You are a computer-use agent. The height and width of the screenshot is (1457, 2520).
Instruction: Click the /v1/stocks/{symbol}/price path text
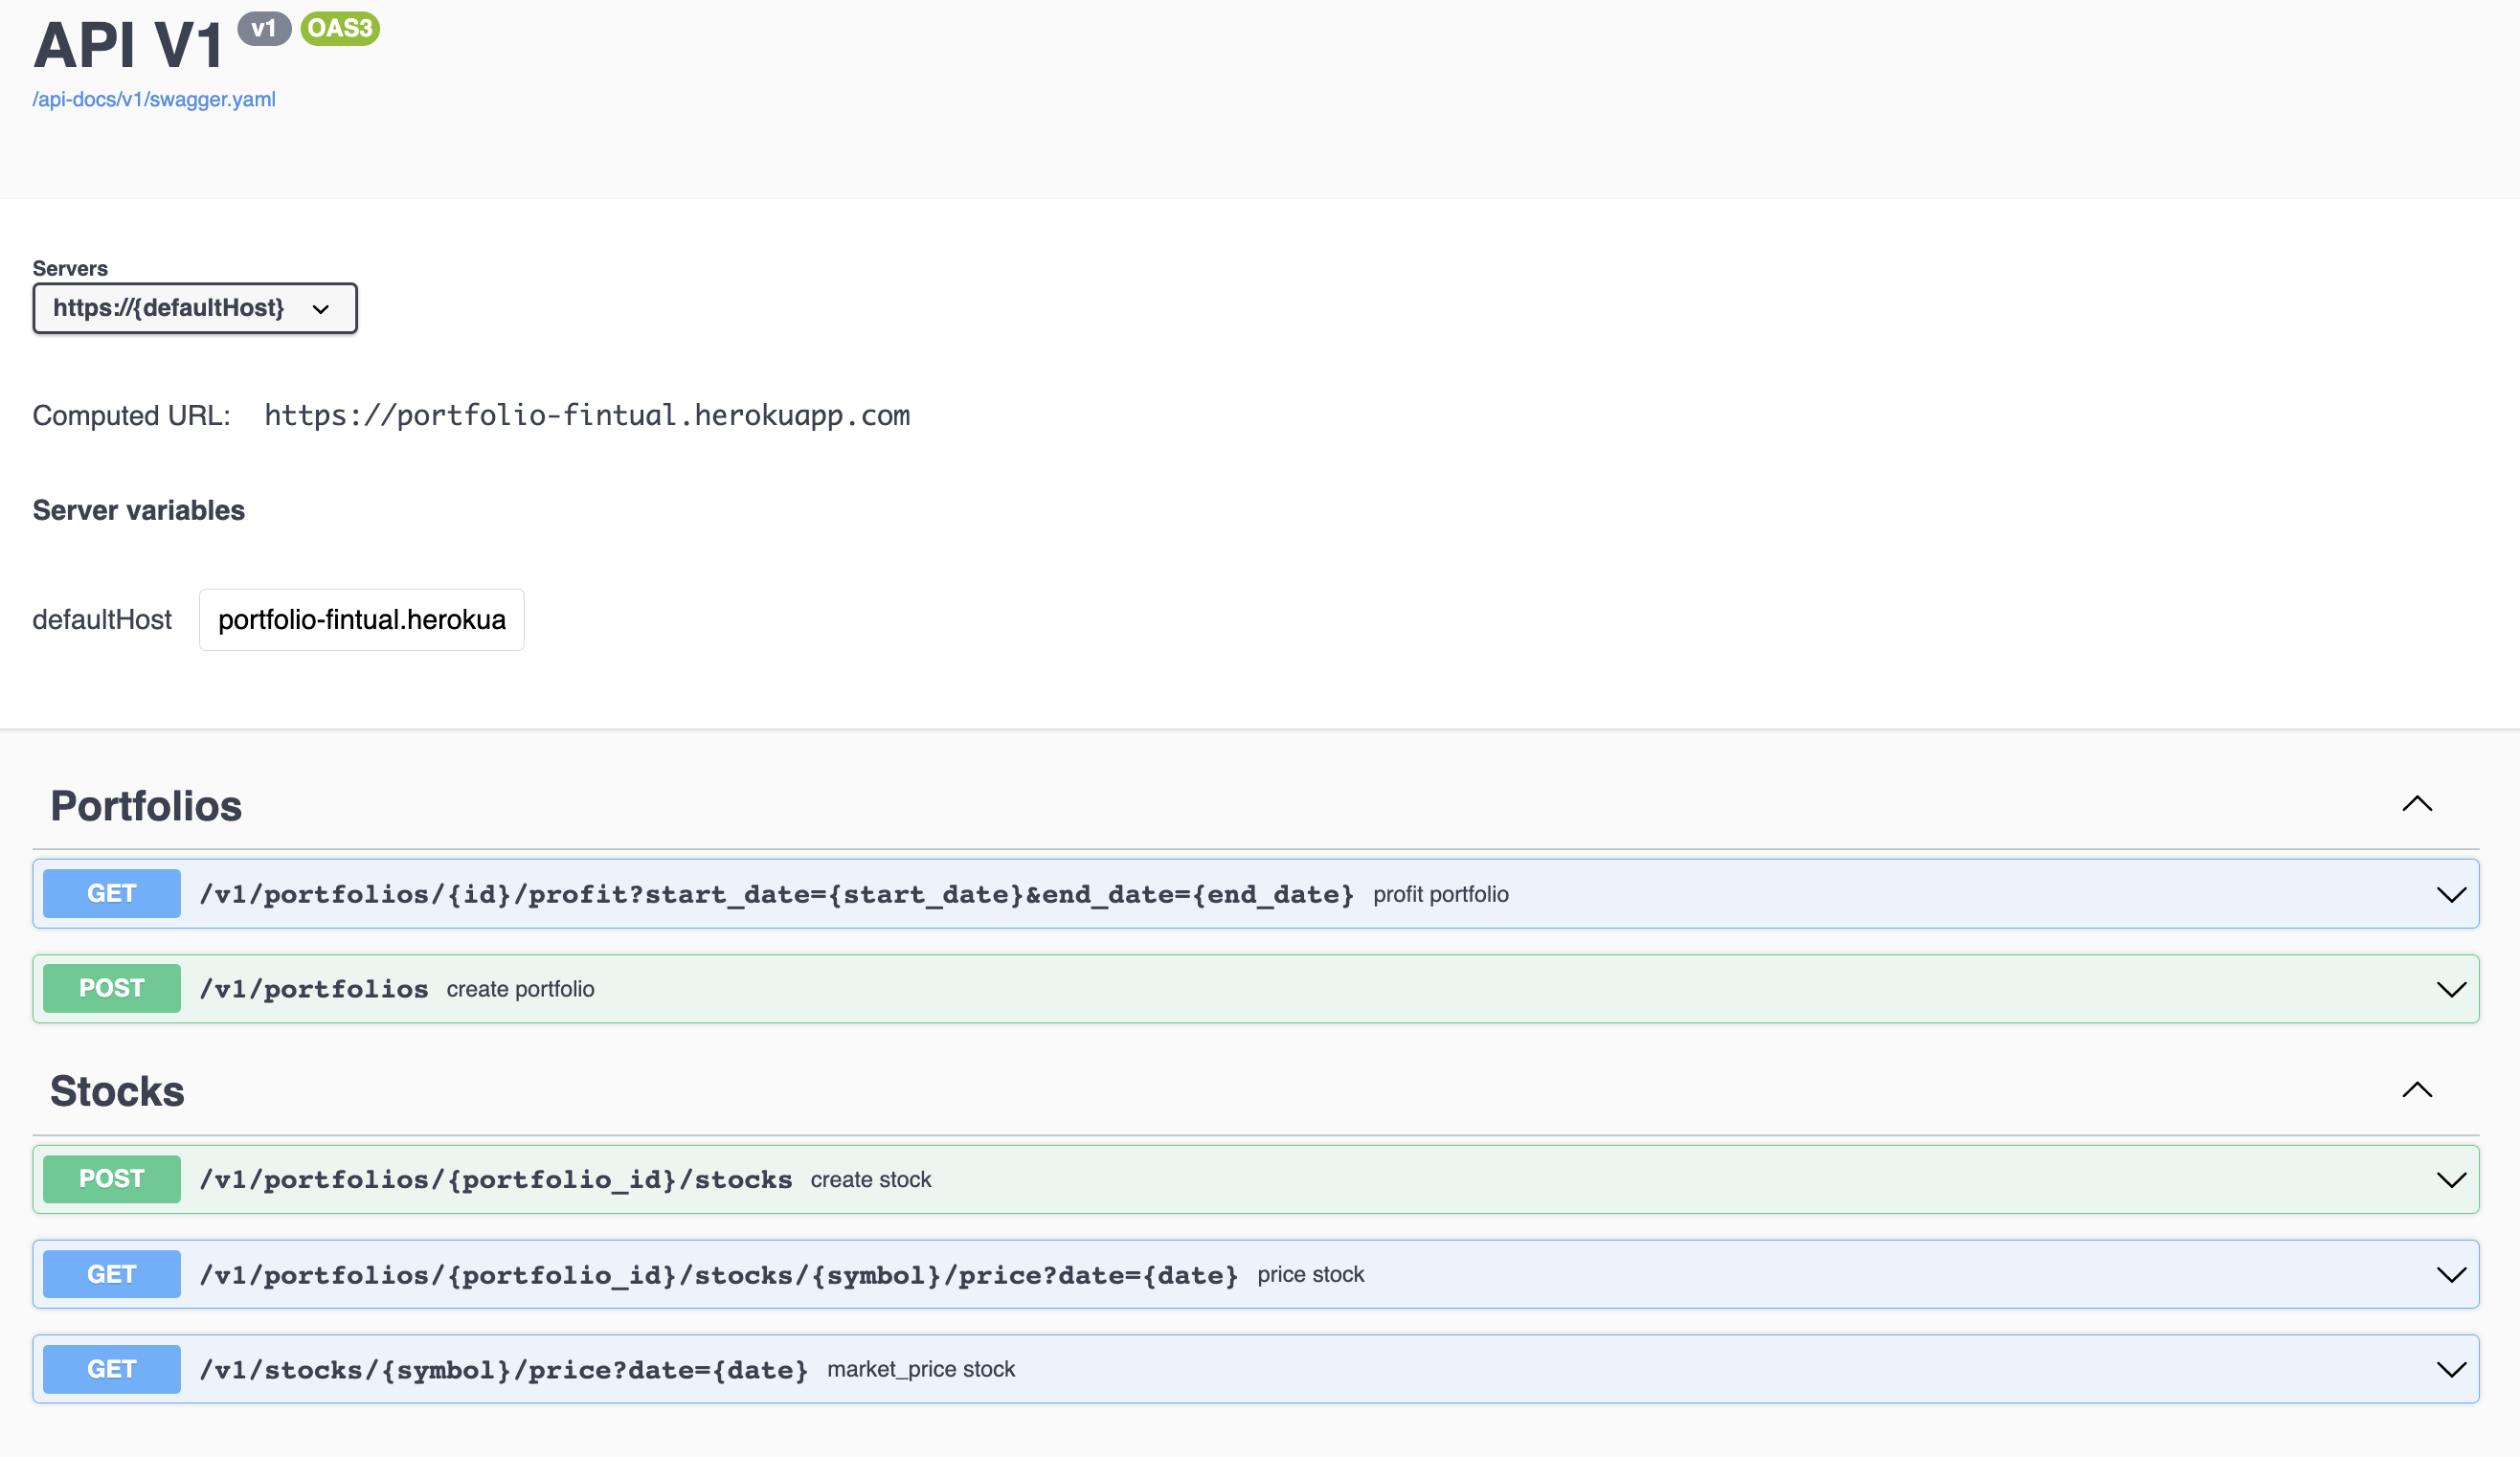coord(503,1370)
